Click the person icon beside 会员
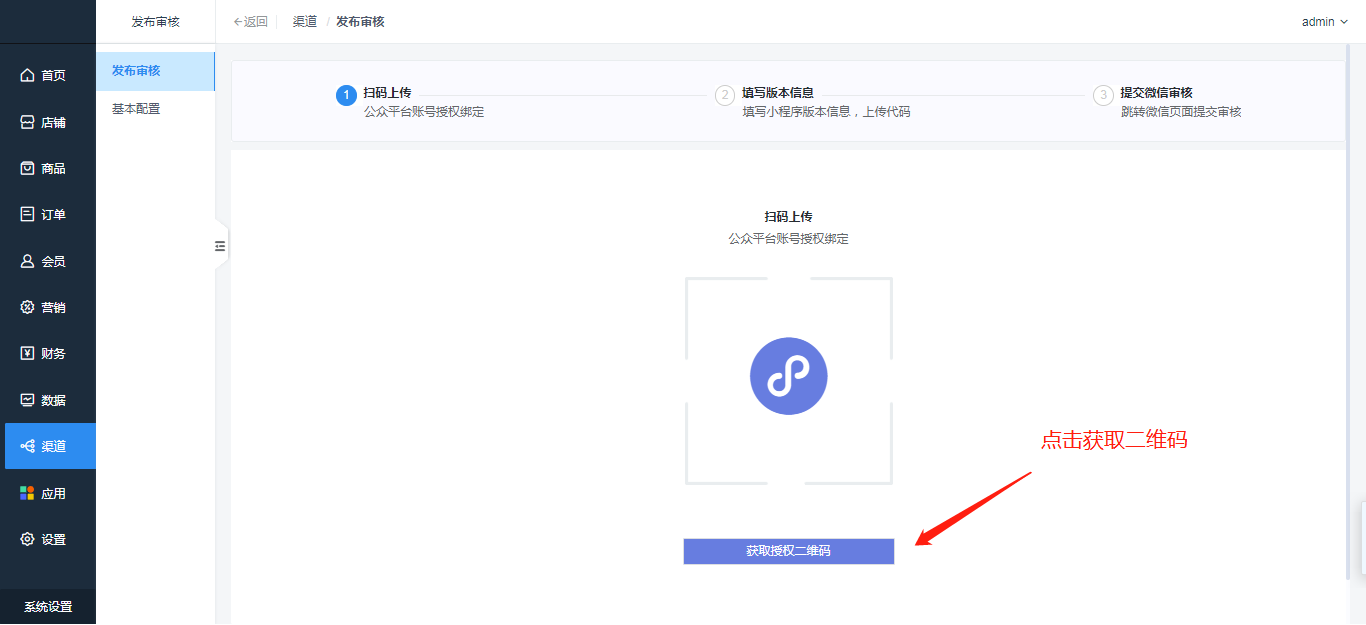 (x=28, y=261)
